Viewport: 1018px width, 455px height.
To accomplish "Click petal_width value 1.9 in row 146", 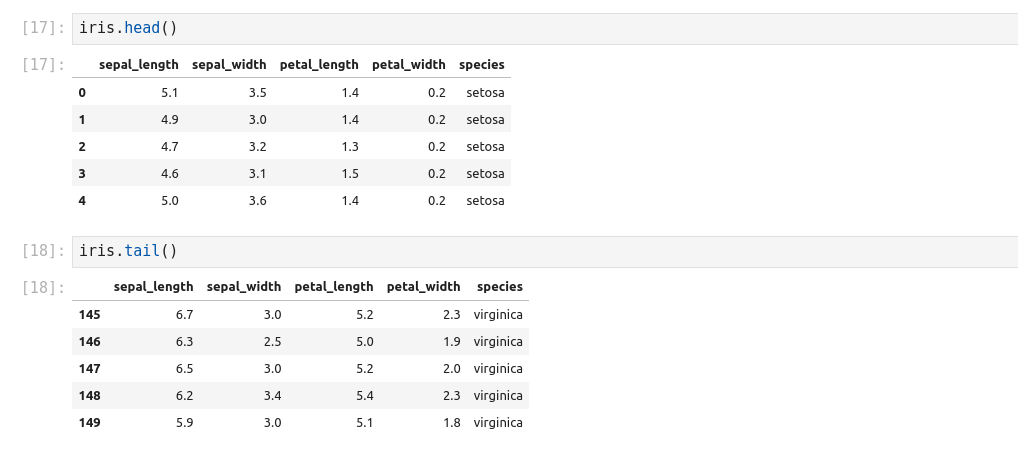I will (451, 342).
